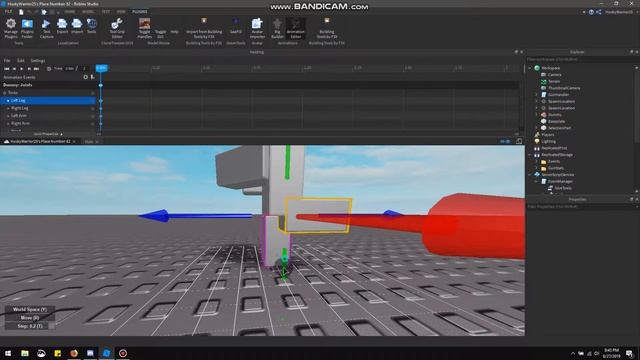Play the animation
The width and height of the screenshot is (640, 360).
click(22, 69)
